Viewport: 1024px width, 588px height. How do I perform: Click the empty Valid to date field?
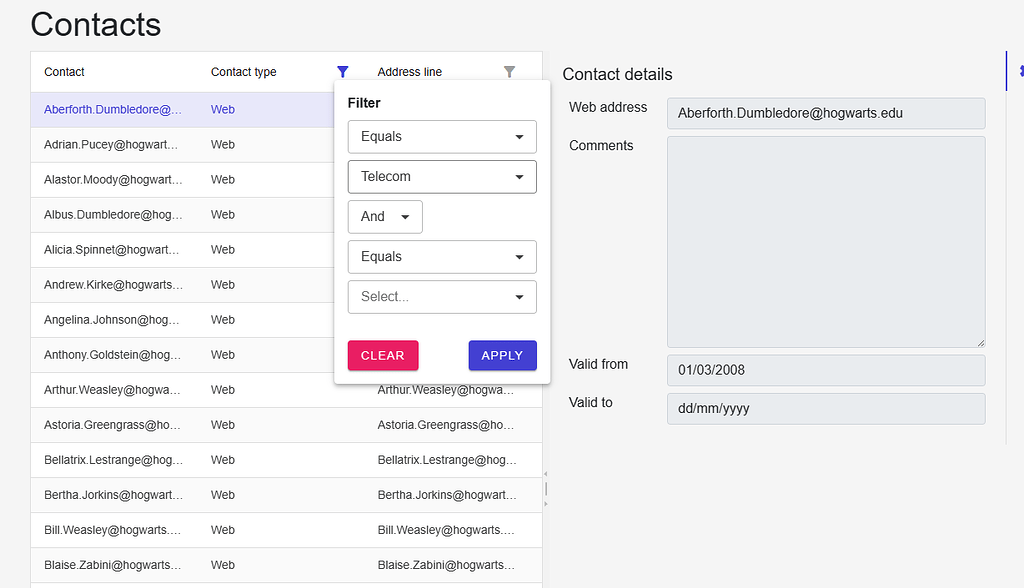coord(826,408)
